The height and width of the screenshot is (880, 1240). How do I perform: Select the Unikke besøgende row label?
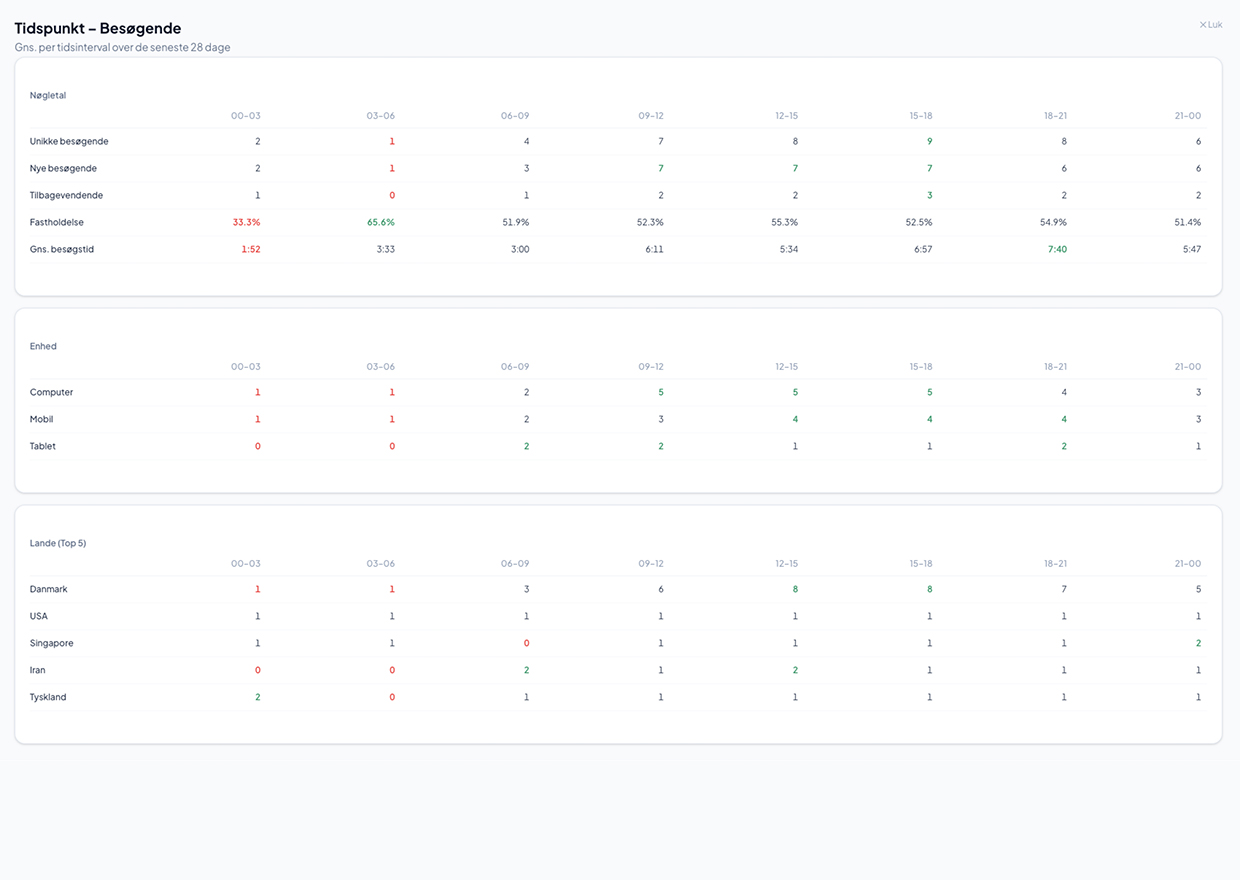68,141
